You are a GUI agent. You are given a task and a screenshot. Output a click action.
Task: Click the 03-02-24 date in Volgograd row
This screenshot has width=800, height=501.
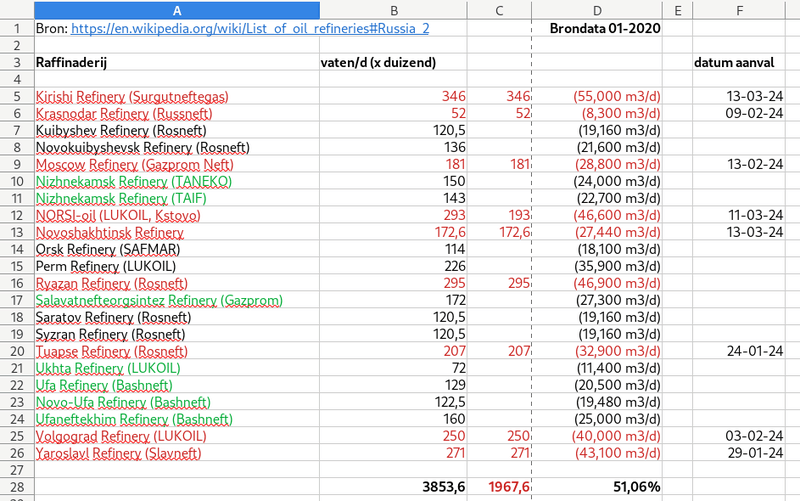click(739, 436)
